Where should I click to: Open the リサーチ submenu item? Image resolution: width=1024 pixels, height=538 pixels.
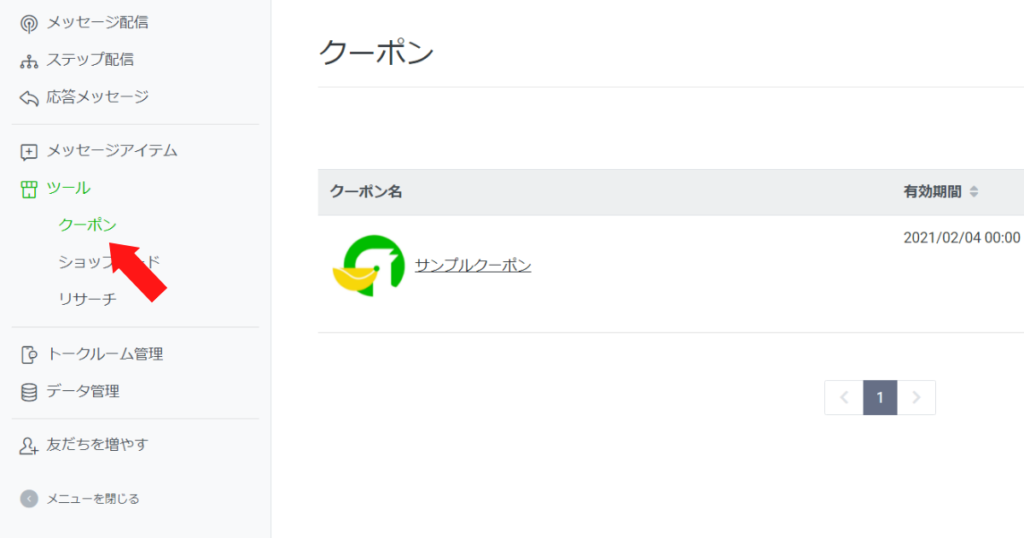pos(88,298)
